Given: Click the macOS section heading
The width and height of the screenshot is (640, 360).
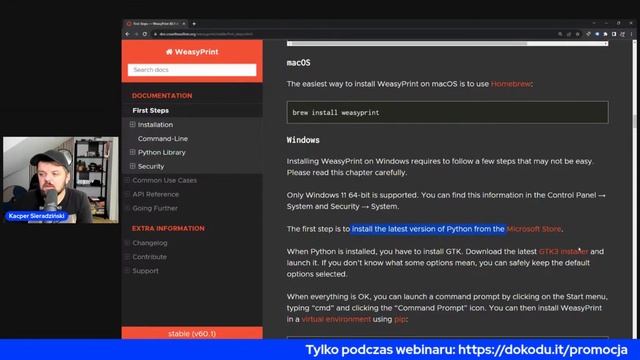Looking at the screenshot, I should click(x=298, y=62).
